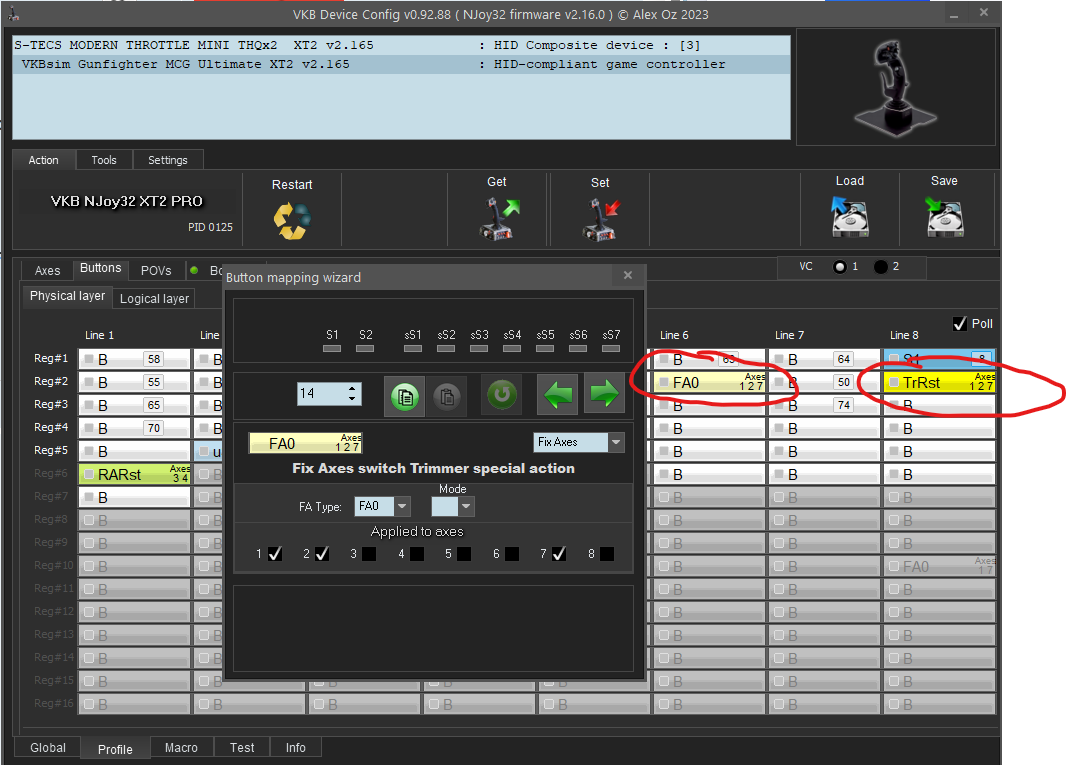Go to previous button with left arrow

pos(558,394)
